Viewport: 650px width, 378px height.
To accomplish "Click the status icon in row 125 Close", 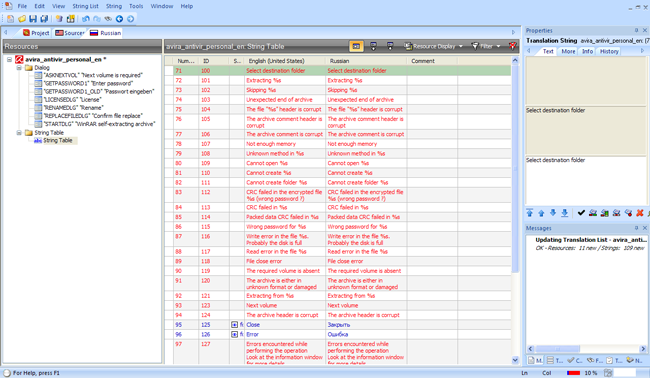I will (x=235, y=325).
